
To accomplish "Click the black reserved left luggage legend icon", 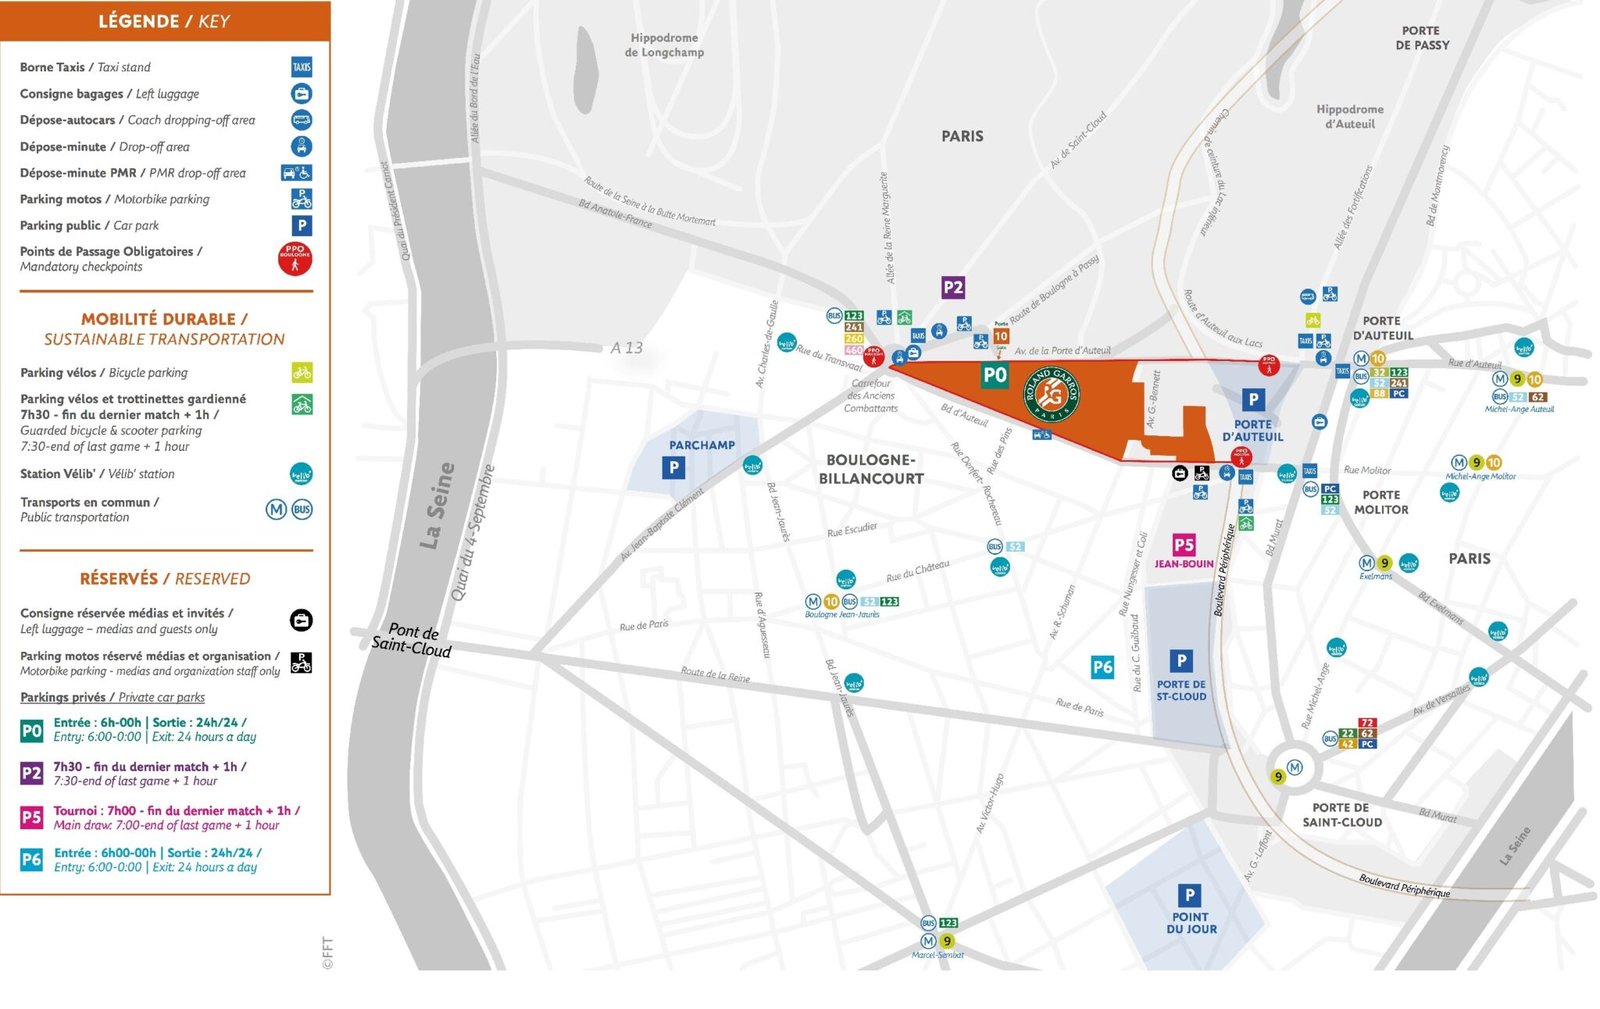I will pyautogui.click(x=301, y=620).
